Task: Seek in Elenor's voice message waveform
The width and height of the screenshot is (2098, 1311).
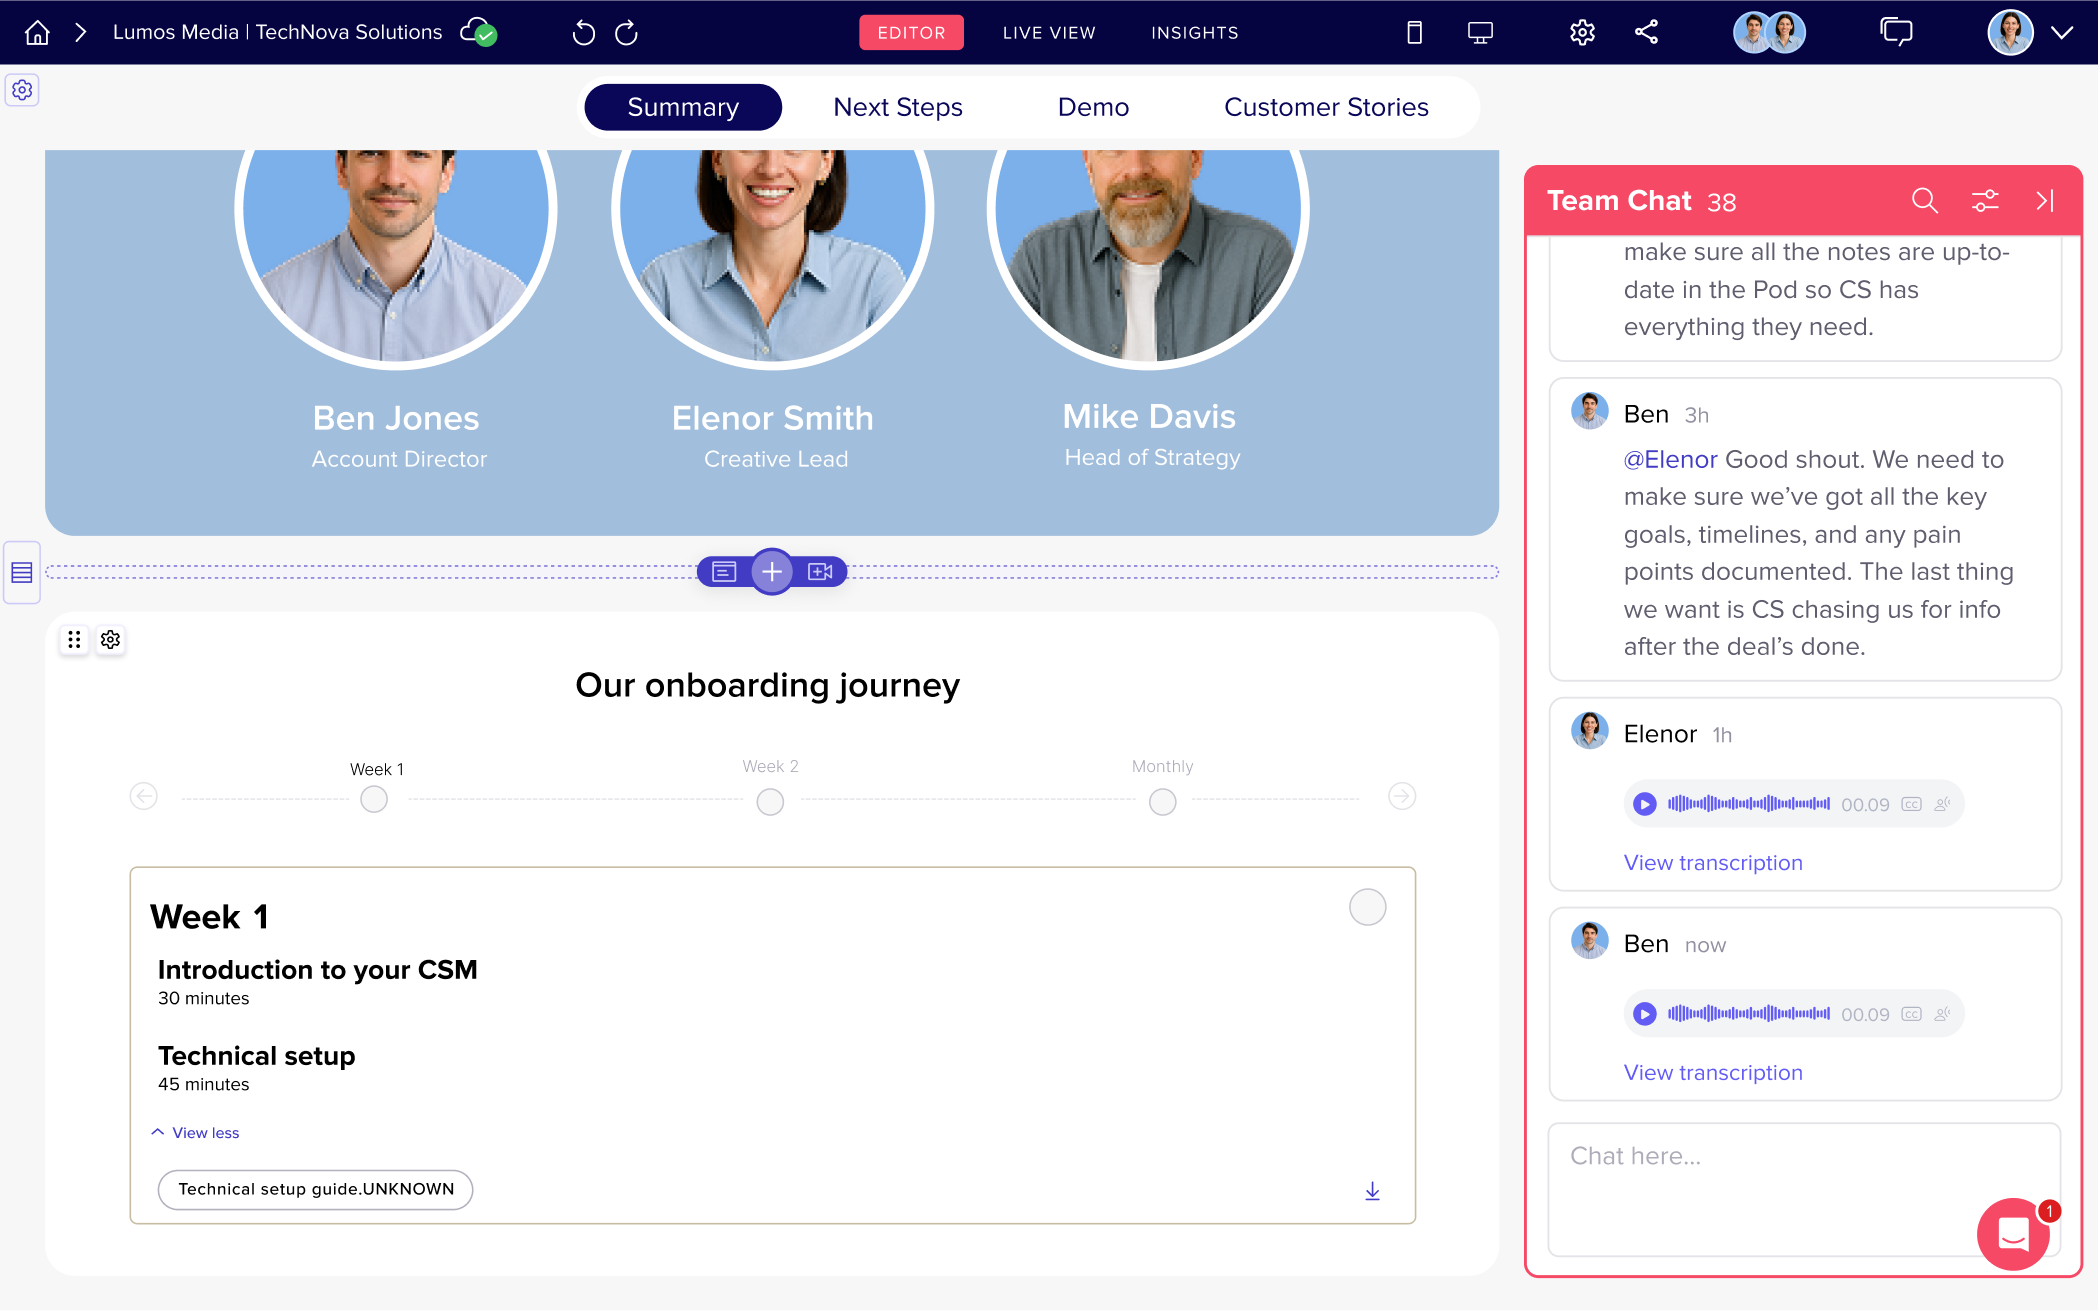Action: point(1749,804)
